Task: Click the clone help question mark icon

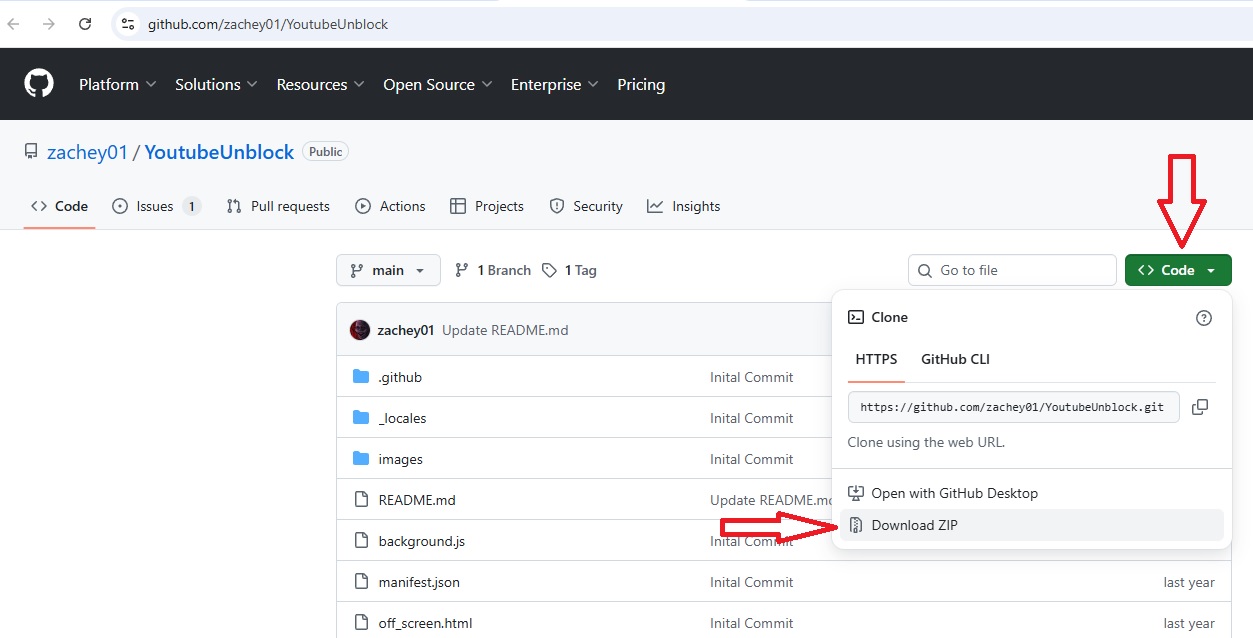Action: (x=1203, y=318)
